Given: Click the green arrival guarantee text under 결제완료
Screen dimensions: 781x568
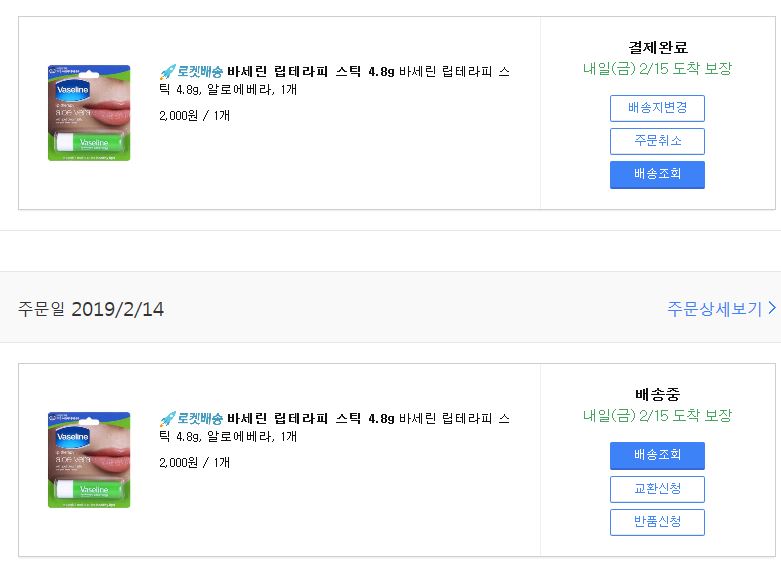Looking at the screenshot, I should [x=658, y=69].
